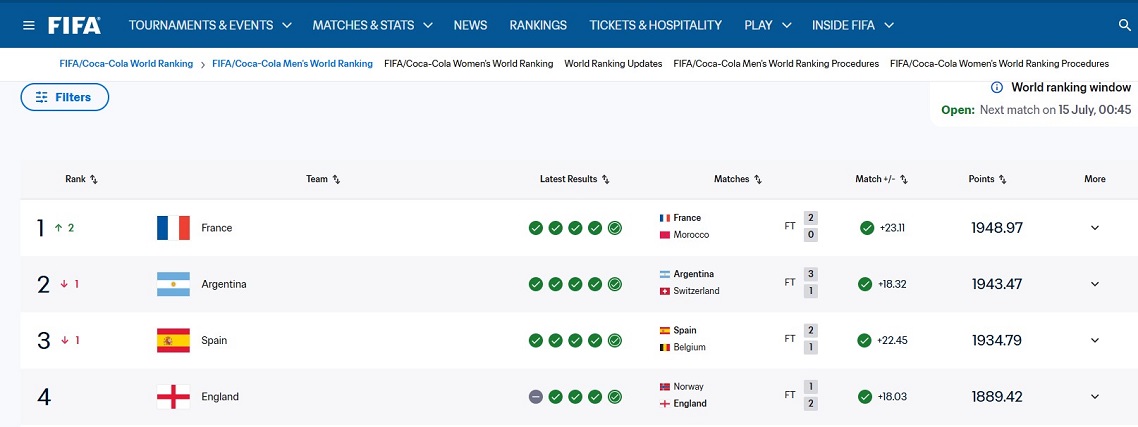Click the France flag image
Screen dimensions: 1138x427
coord(173,228)
